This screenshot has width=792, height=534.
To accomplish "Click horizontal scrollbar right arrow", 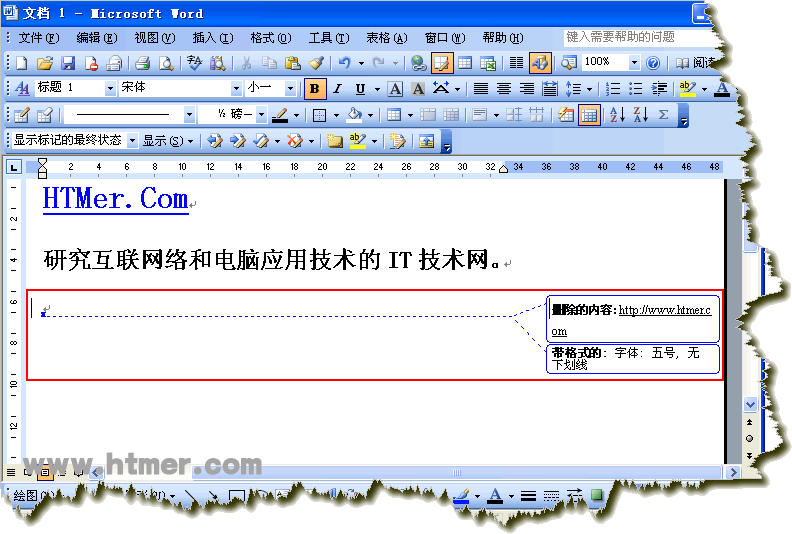I will point(733,472).
